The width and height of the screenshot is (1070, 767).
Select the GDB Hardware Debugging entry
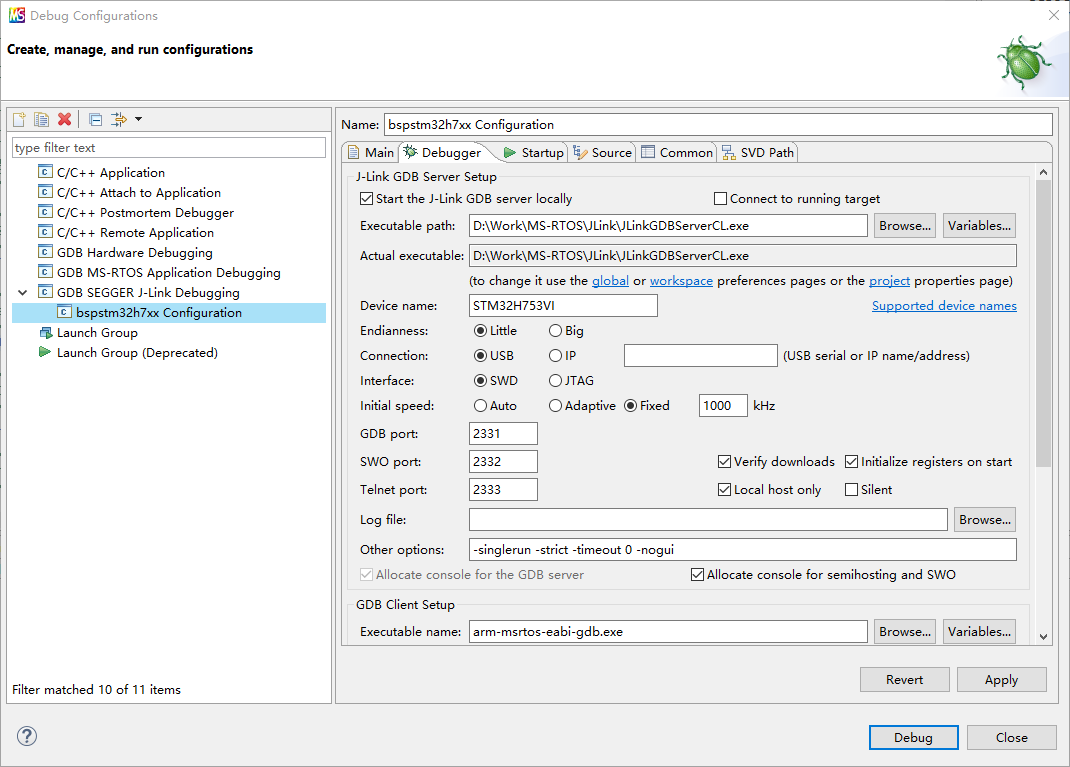pyautogui.click(x=134, y=253)
